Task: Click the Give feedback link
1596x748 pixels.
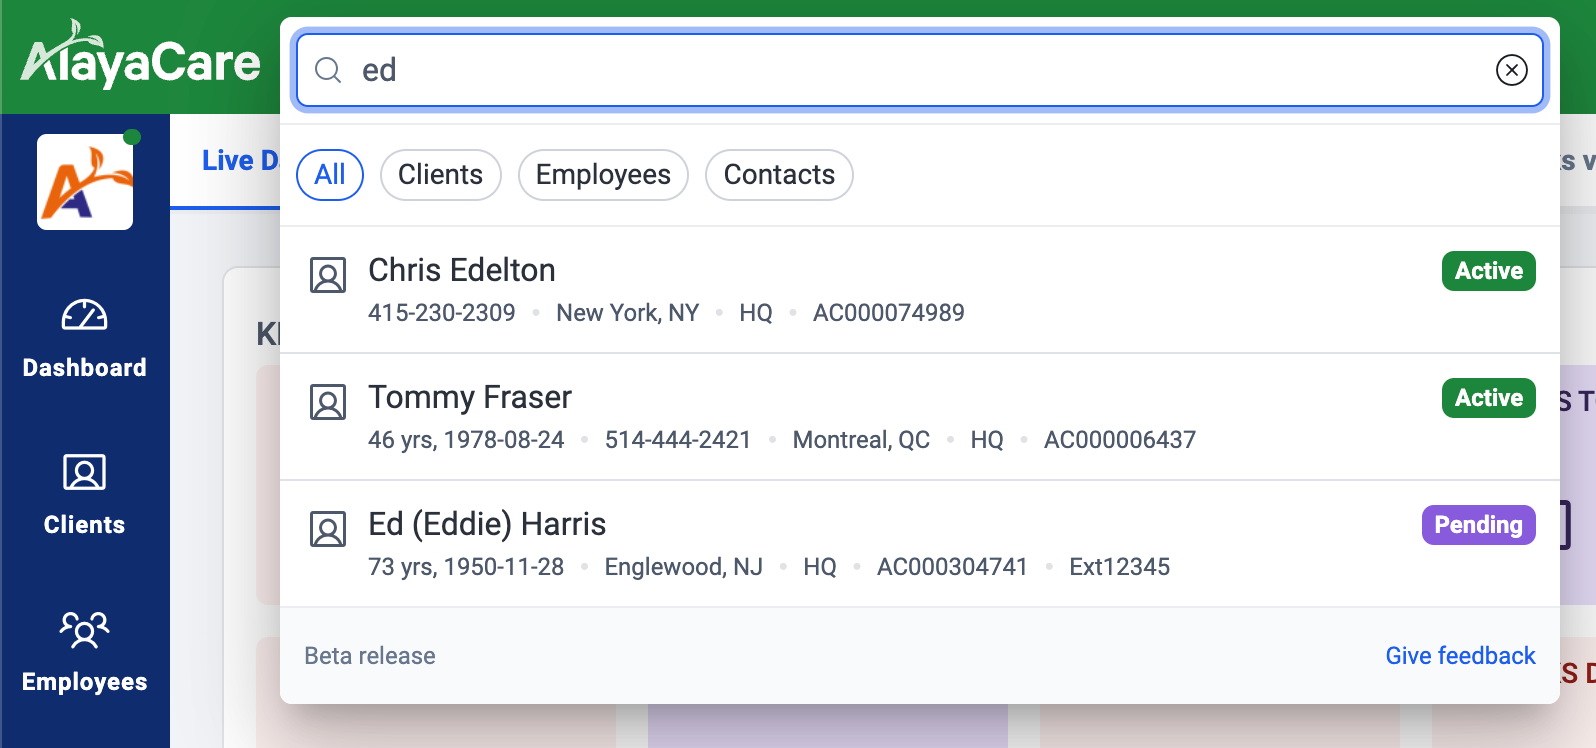Action: coord(1460,656)
